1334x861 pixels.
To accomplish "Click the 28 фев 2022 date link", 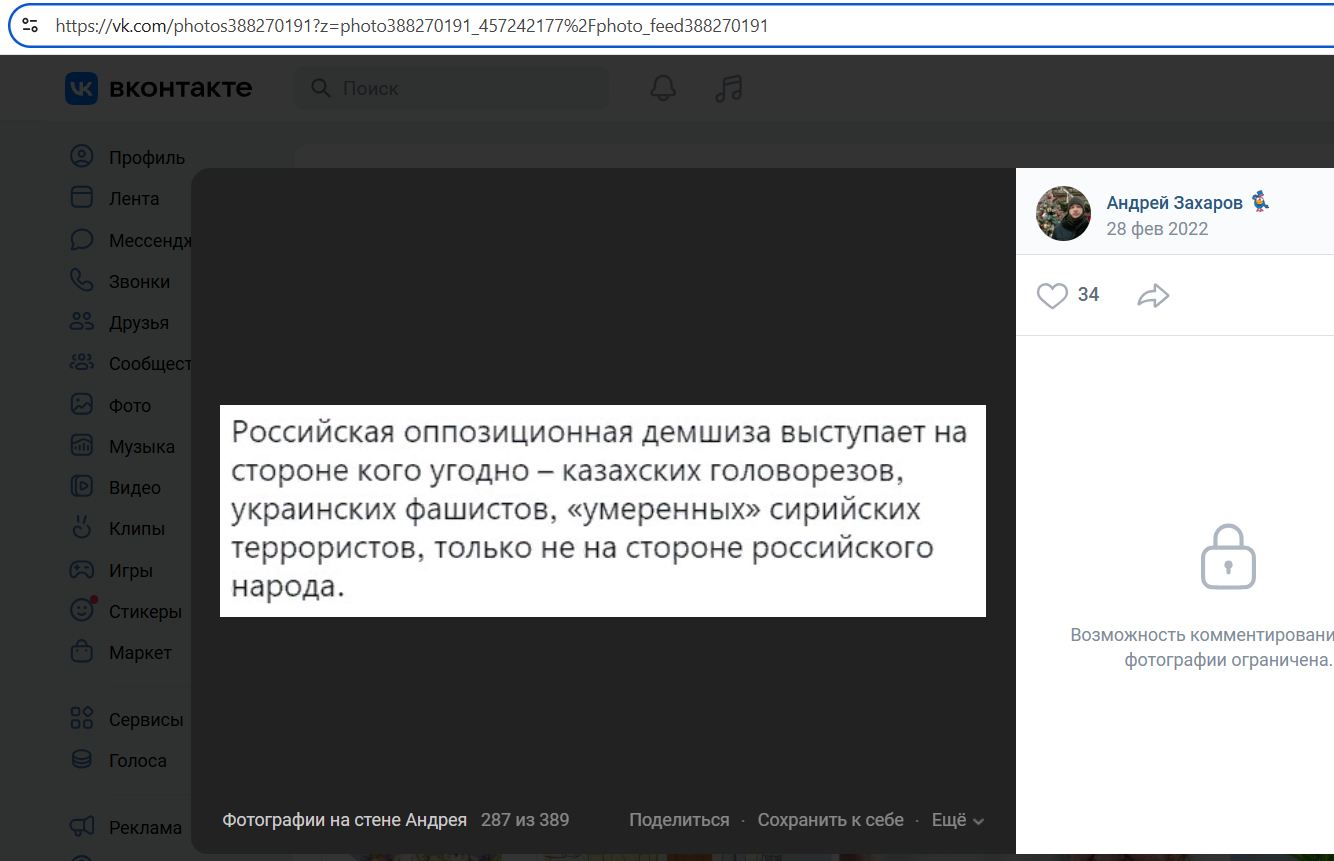I will pos(1157,229).
